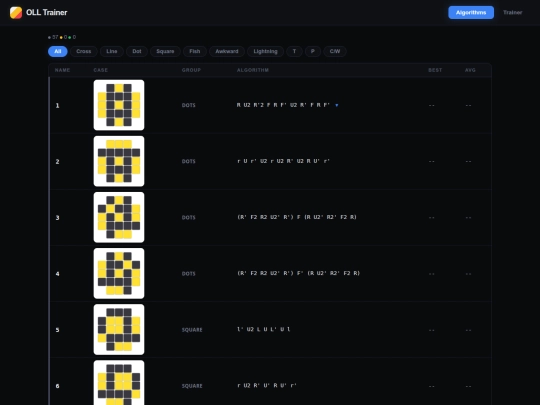Click the ALGORITHM column header

click(x=253, y=70)
